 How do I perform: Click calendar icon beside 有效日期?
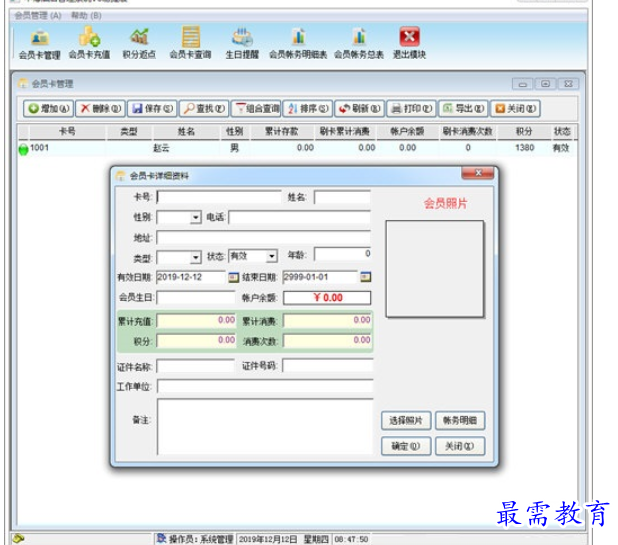click(234, 277)
